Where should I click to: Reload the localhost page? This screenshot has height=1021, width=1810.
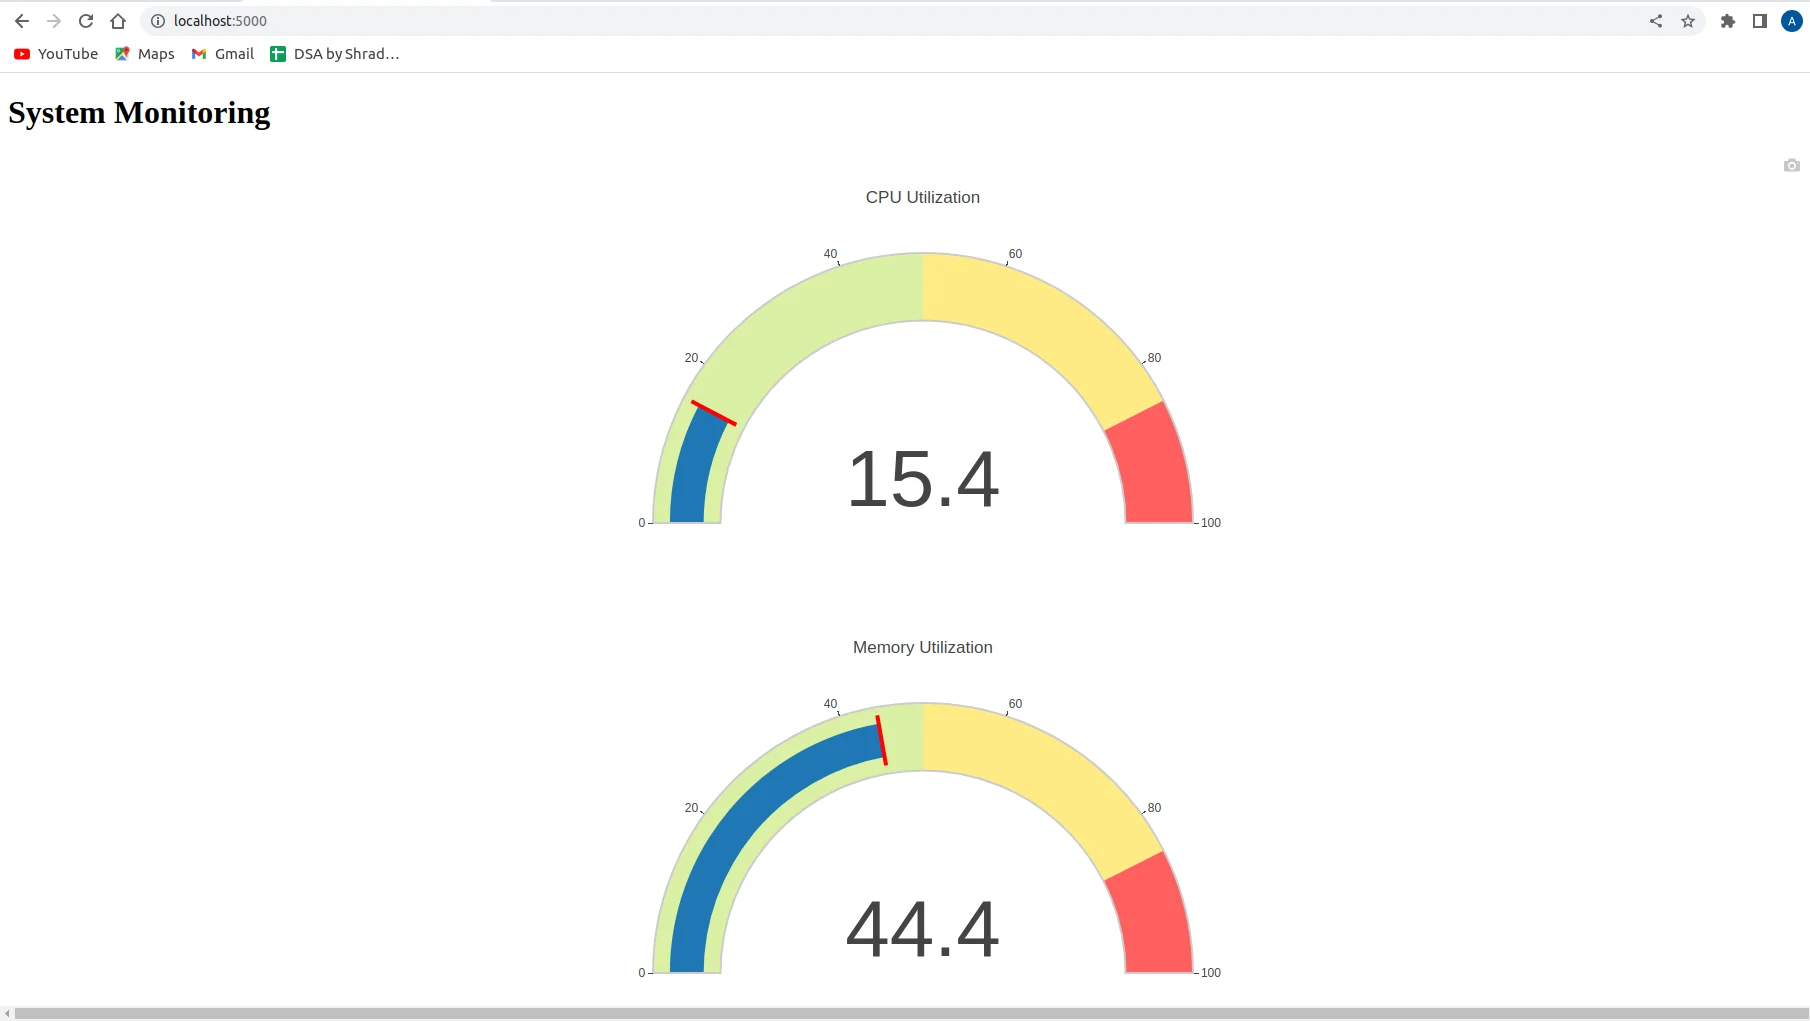click(x=86, y=21)
